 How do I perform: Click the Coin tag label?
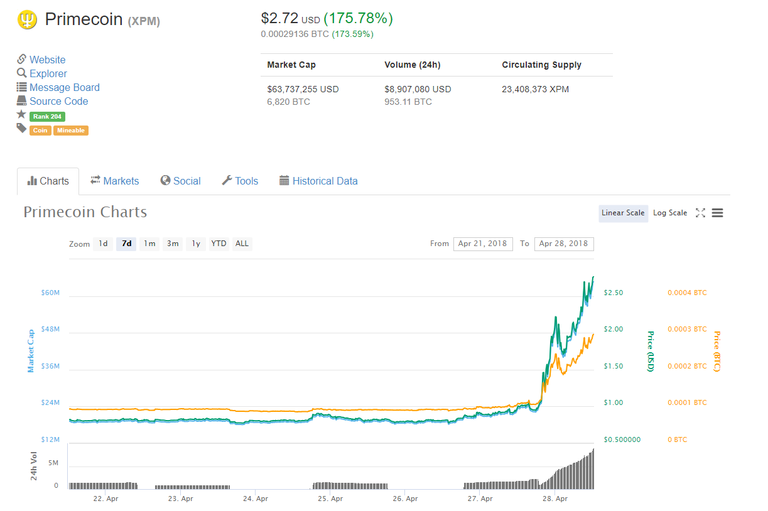[x=40, y=130]
